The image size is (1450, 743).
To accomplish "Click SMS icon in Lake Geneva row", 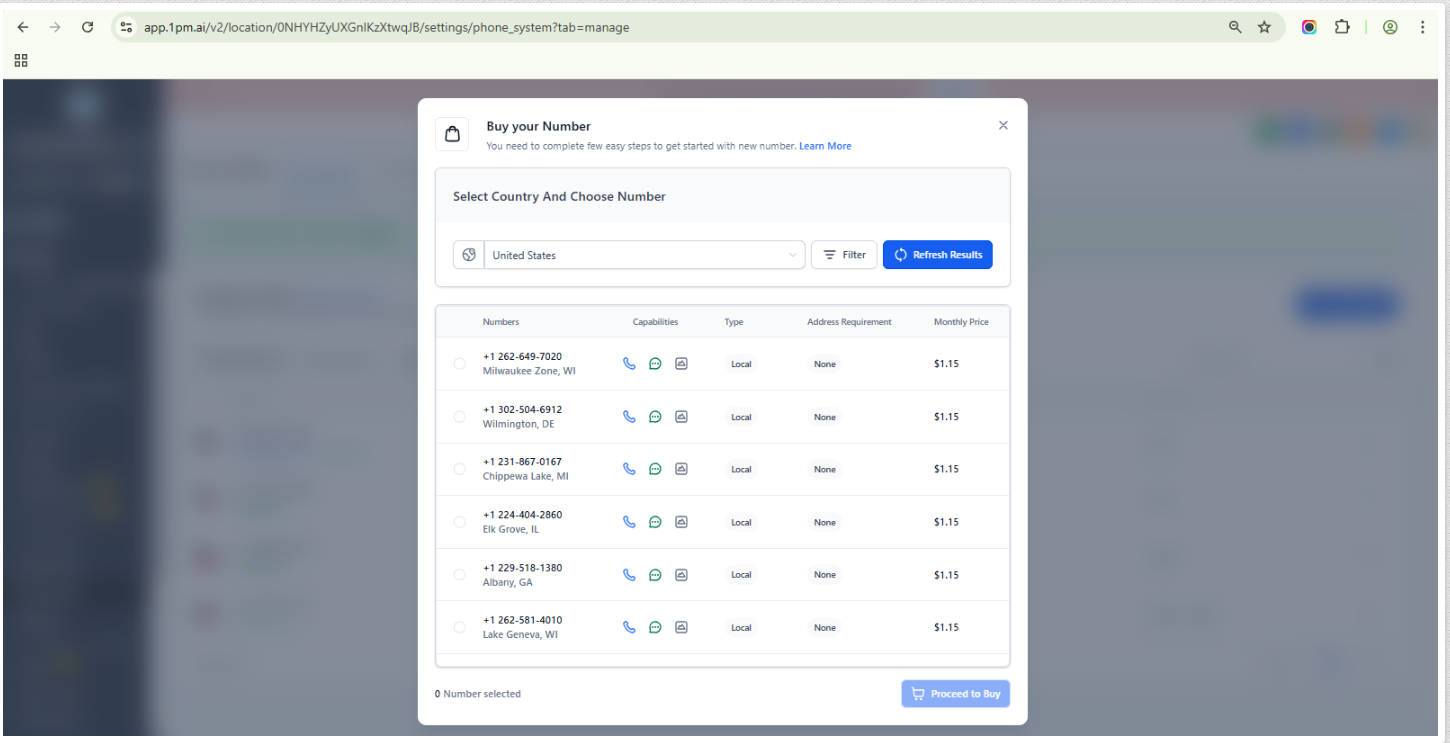I will pyautogui.click(x=655, y=628).
